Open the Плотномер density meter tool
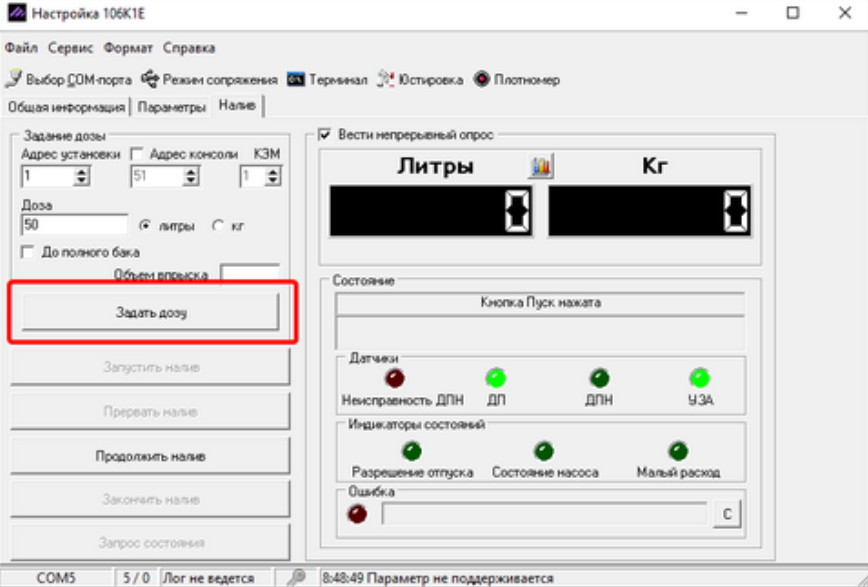Image resolution: width=868 pixels, height=587 pixels. coord(516,80)
